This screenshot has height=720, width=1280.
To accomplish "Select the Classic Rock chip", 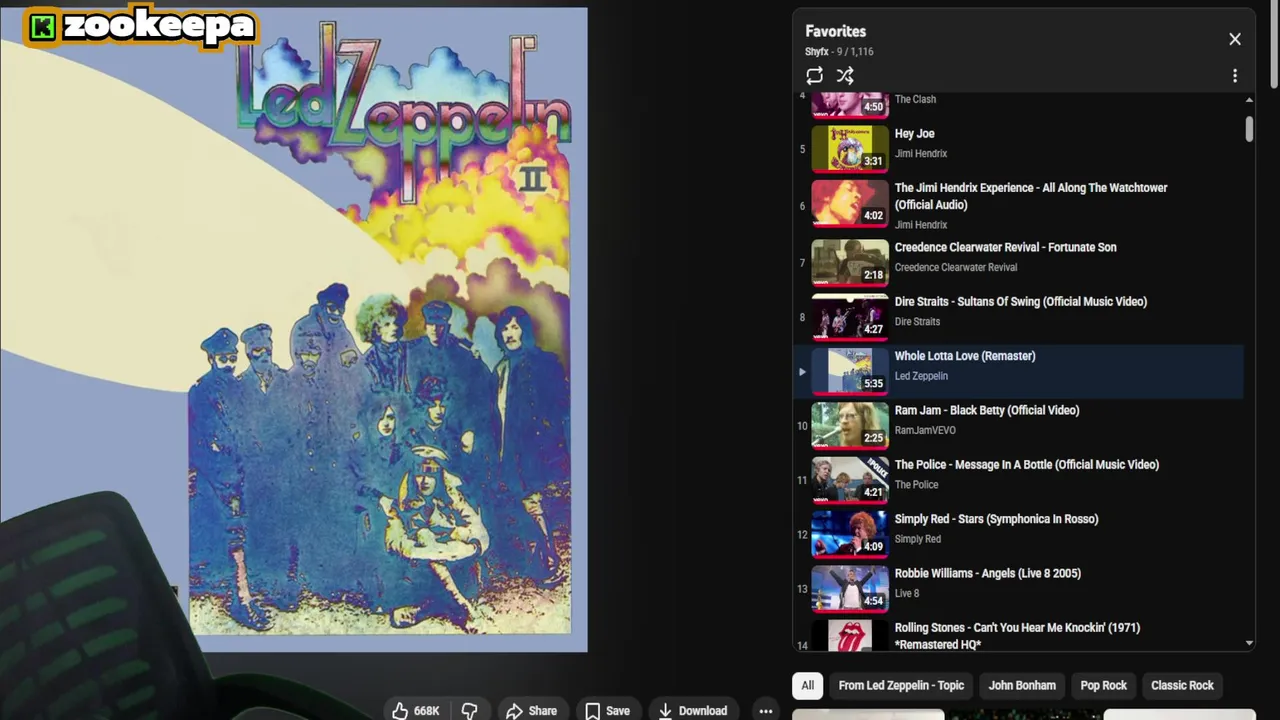I will 1182,685.
